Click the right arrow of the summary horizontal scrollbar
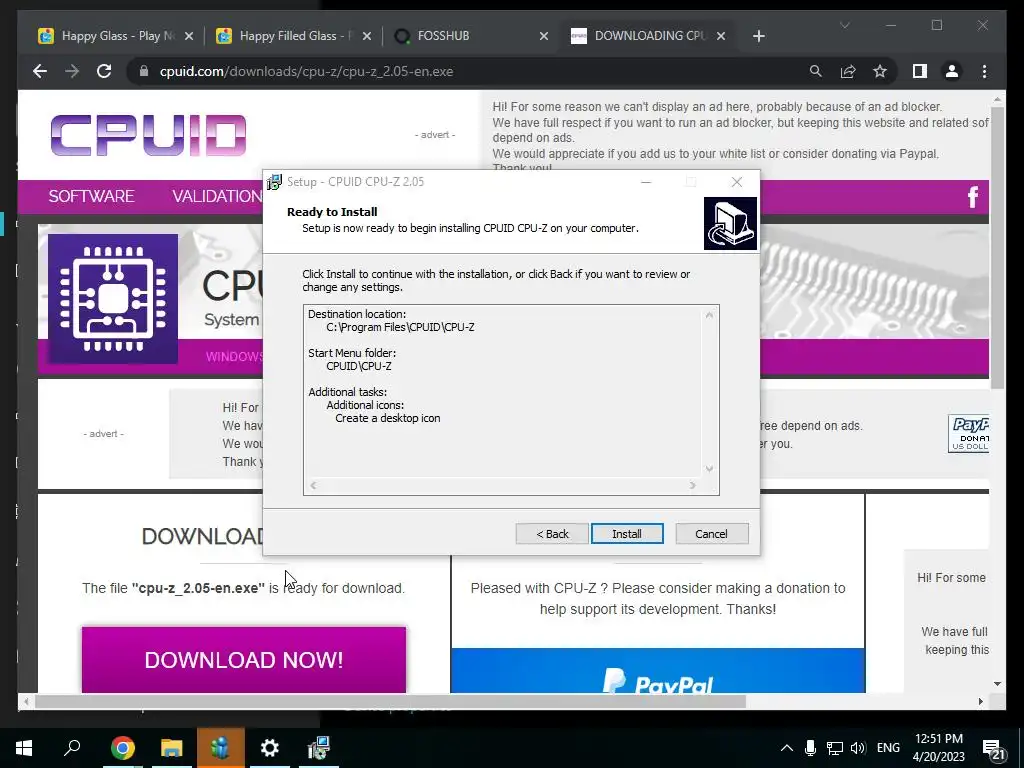The width and height of the screenshot is (1024, 768). (692, 485)
